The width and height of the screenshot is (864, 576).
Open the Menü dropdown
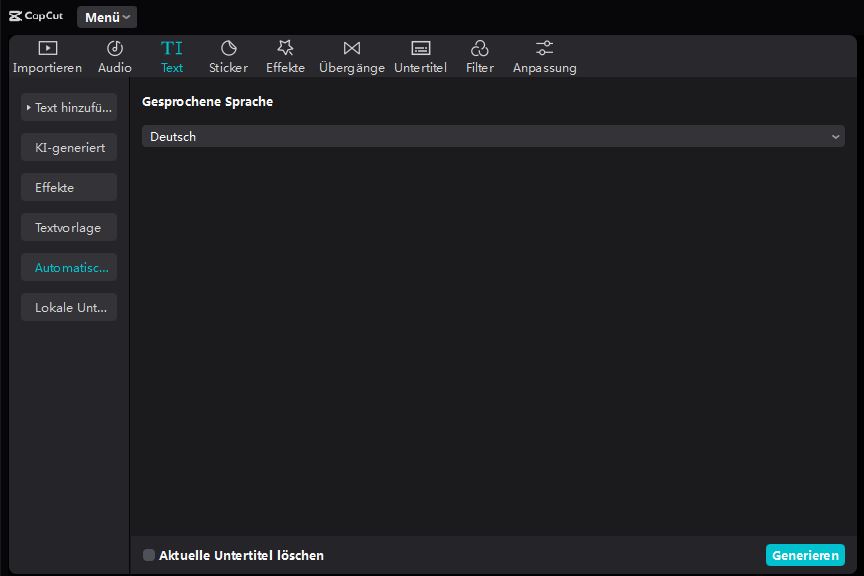point(107,17)
